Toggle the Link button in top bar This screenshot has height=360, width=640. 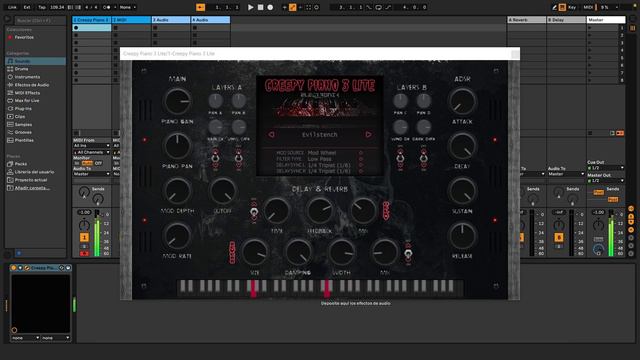(12, 7)
